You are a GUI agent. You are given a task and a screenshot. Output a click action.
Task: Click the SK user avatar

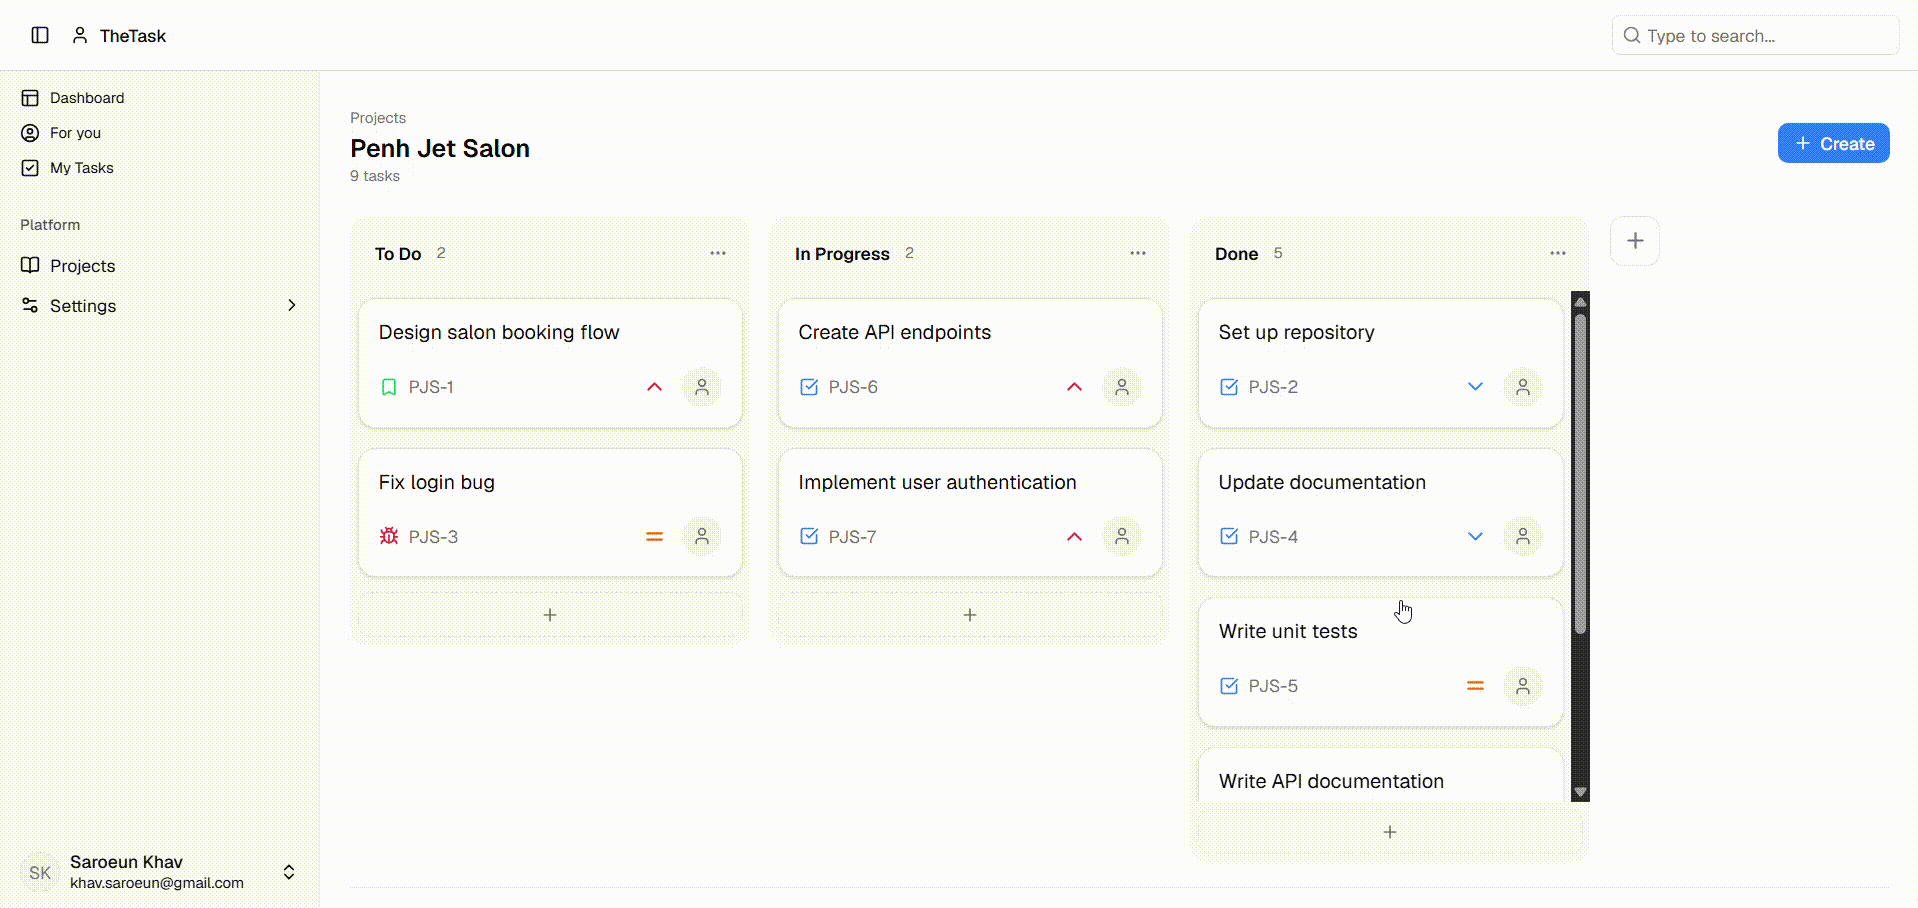(40, 872)
